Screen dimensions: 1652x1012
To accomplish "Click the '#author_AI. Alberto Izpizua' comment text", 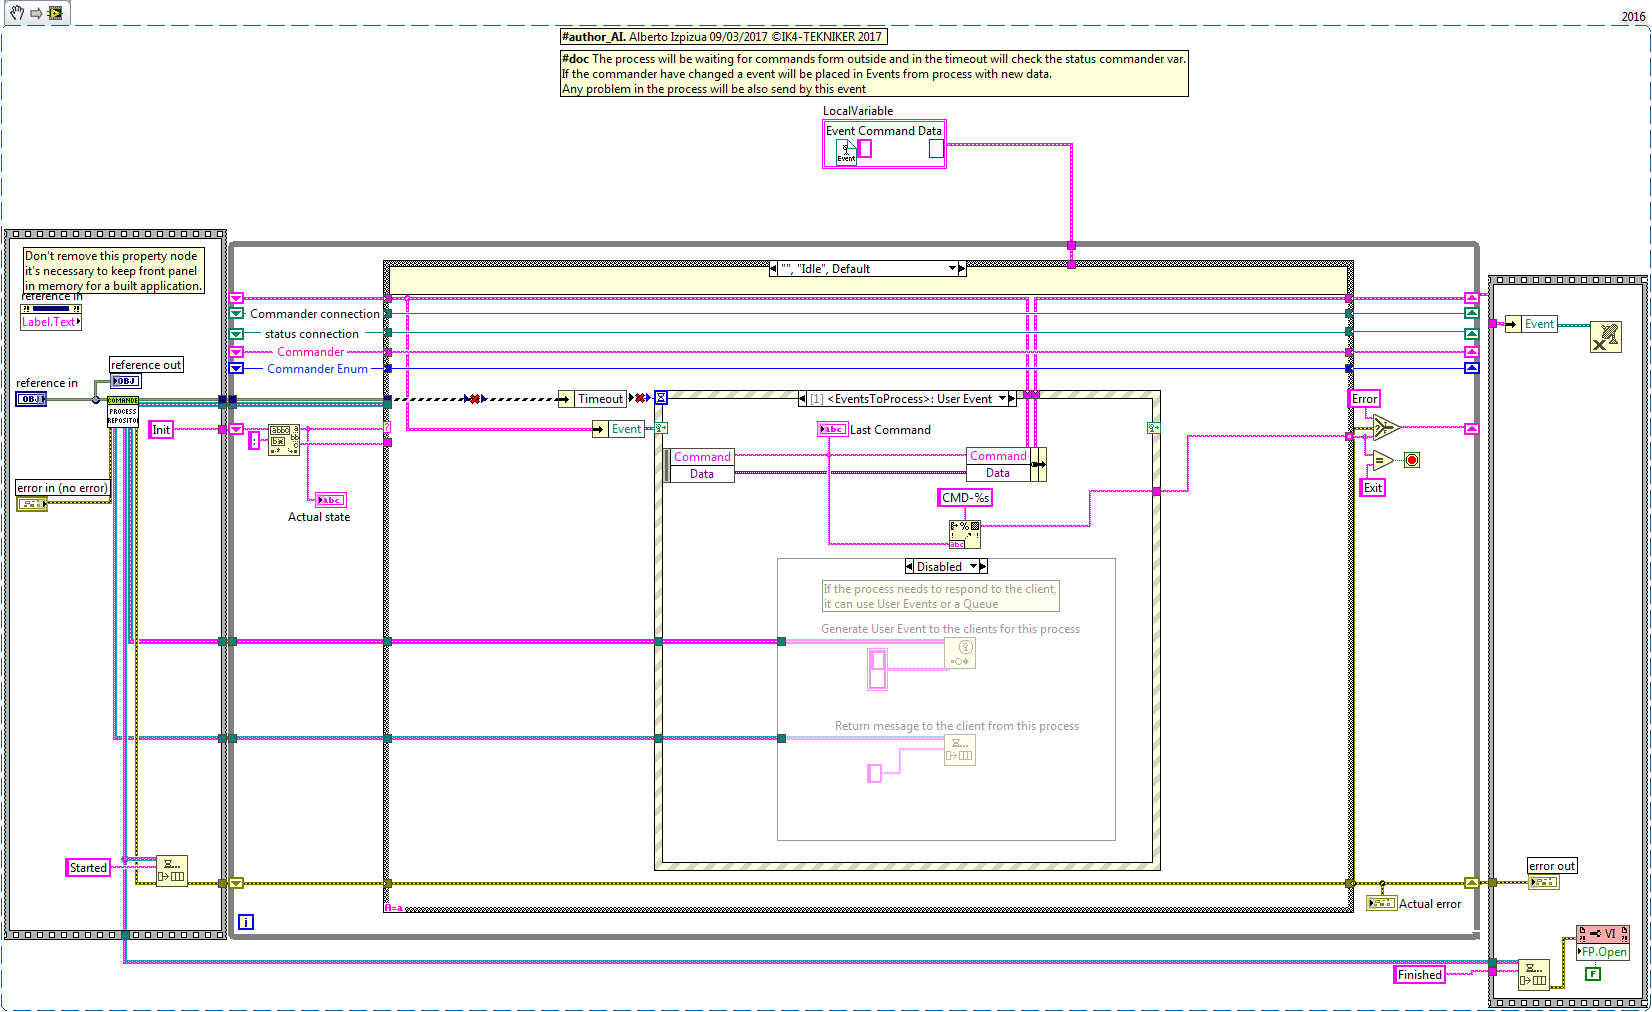I will click(722, 37).
